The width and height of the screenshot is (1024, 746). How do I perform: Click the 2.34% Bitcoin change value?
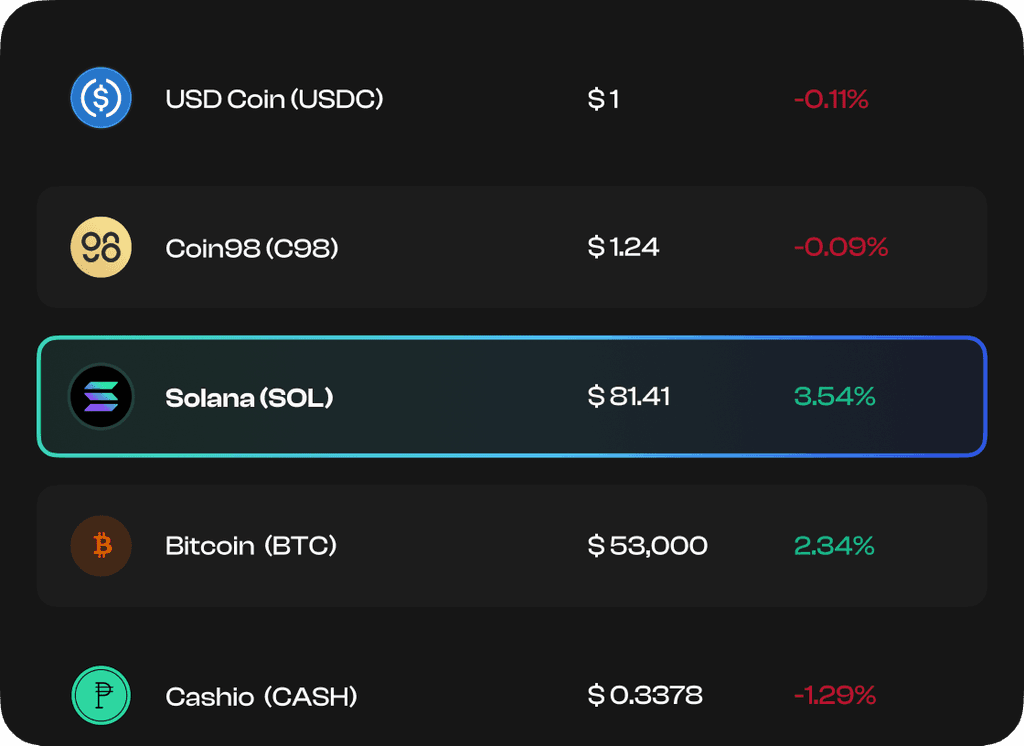pyautogui.click(x=834, y=546)
